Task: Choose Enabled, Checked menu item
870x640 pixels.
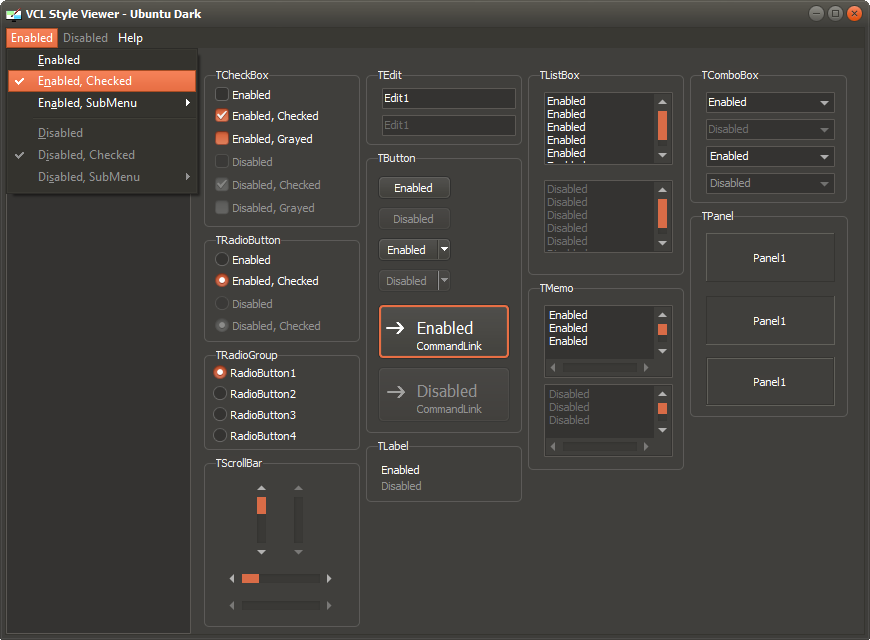Action: coord(102,81)
